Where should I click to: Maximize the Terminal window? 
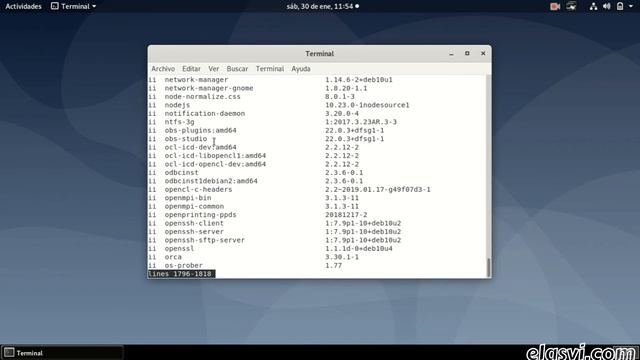pyautogui.click(x=467, y=53)
